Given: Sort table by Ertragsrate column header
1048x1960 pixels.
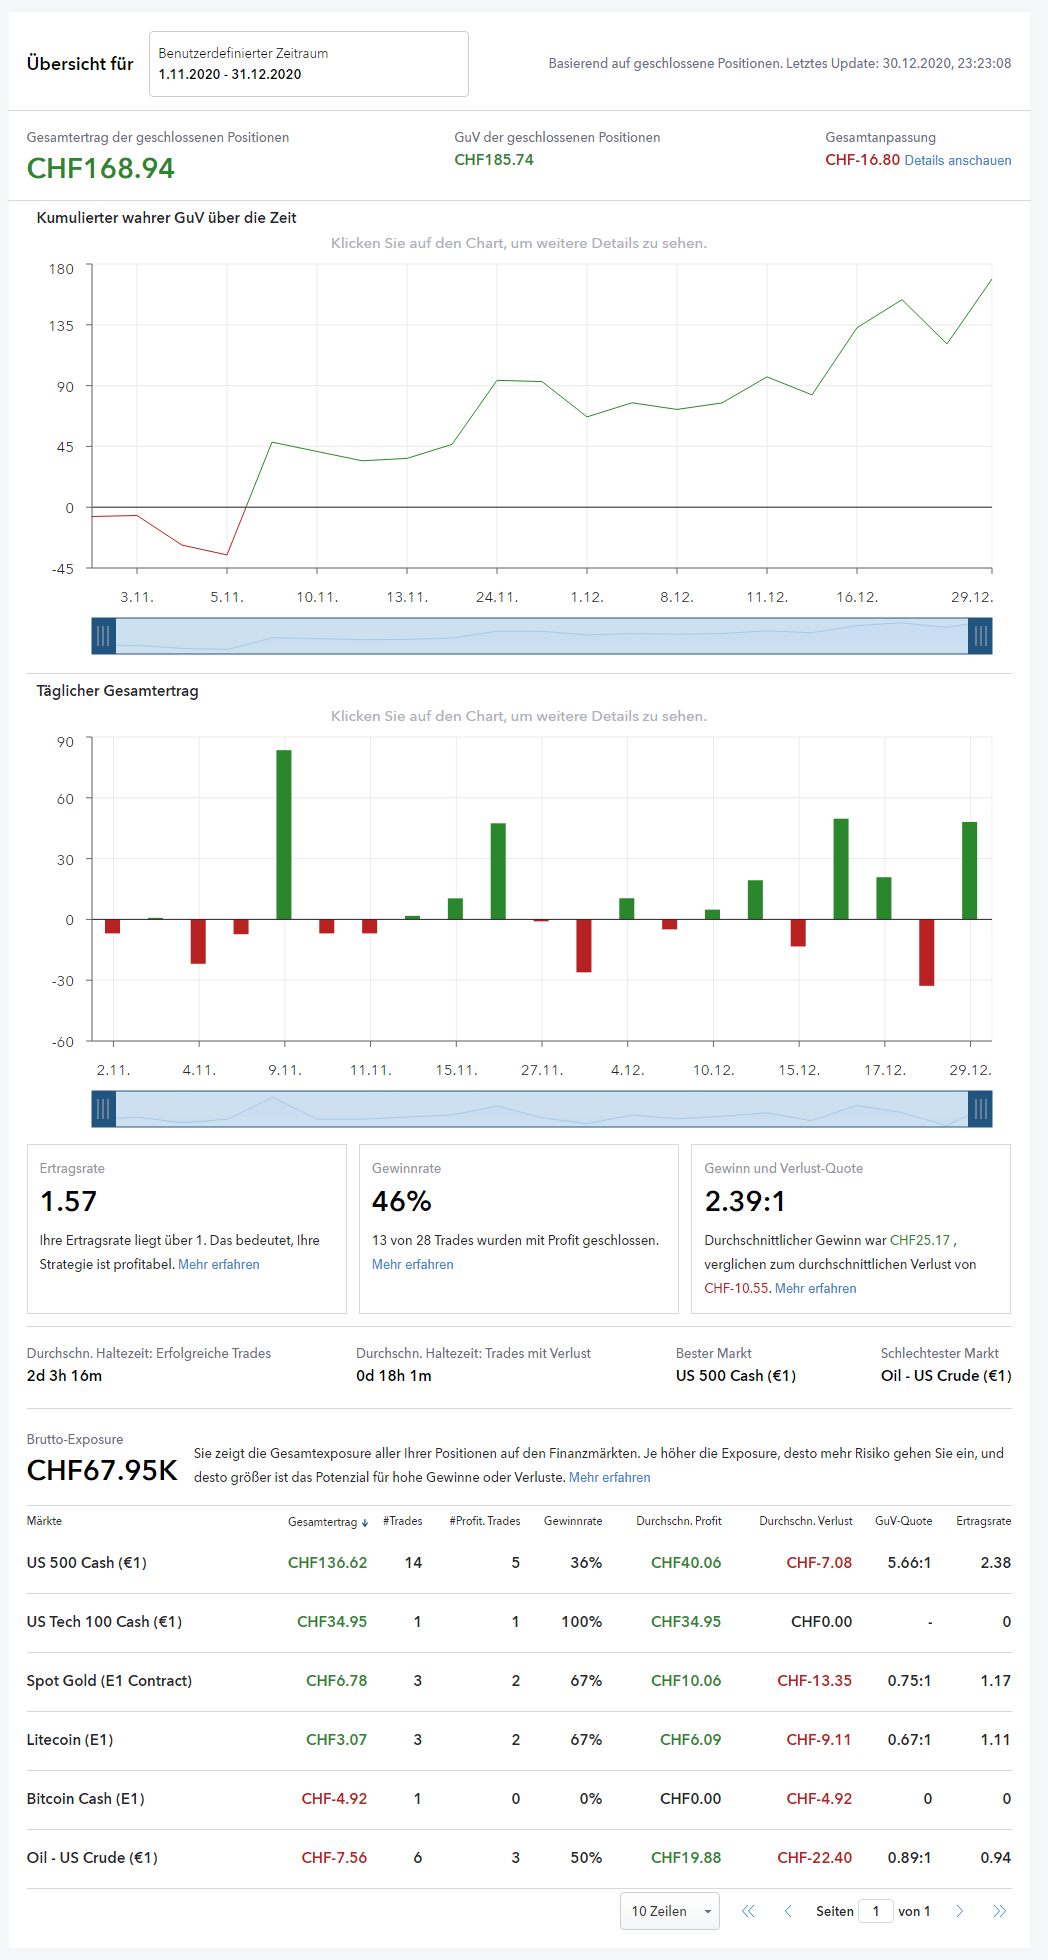Looking at the screenshot, I should [x=982, y=1521].
